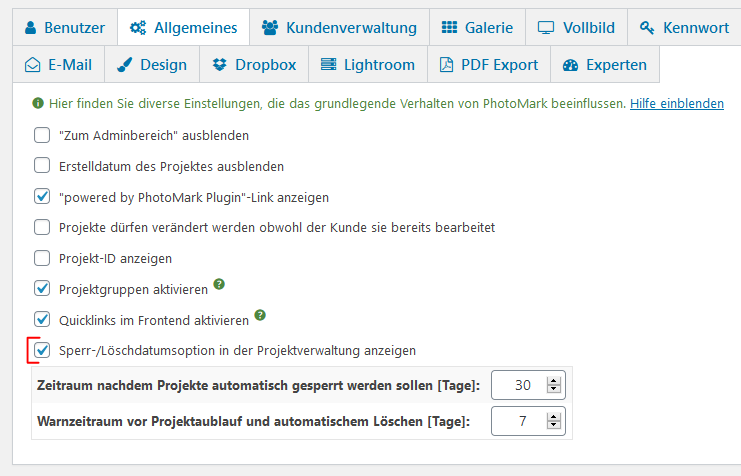Screen dimensions: 741x476
Task: Click the Hilfe einblenden link
Action: (x=676, y=103)
